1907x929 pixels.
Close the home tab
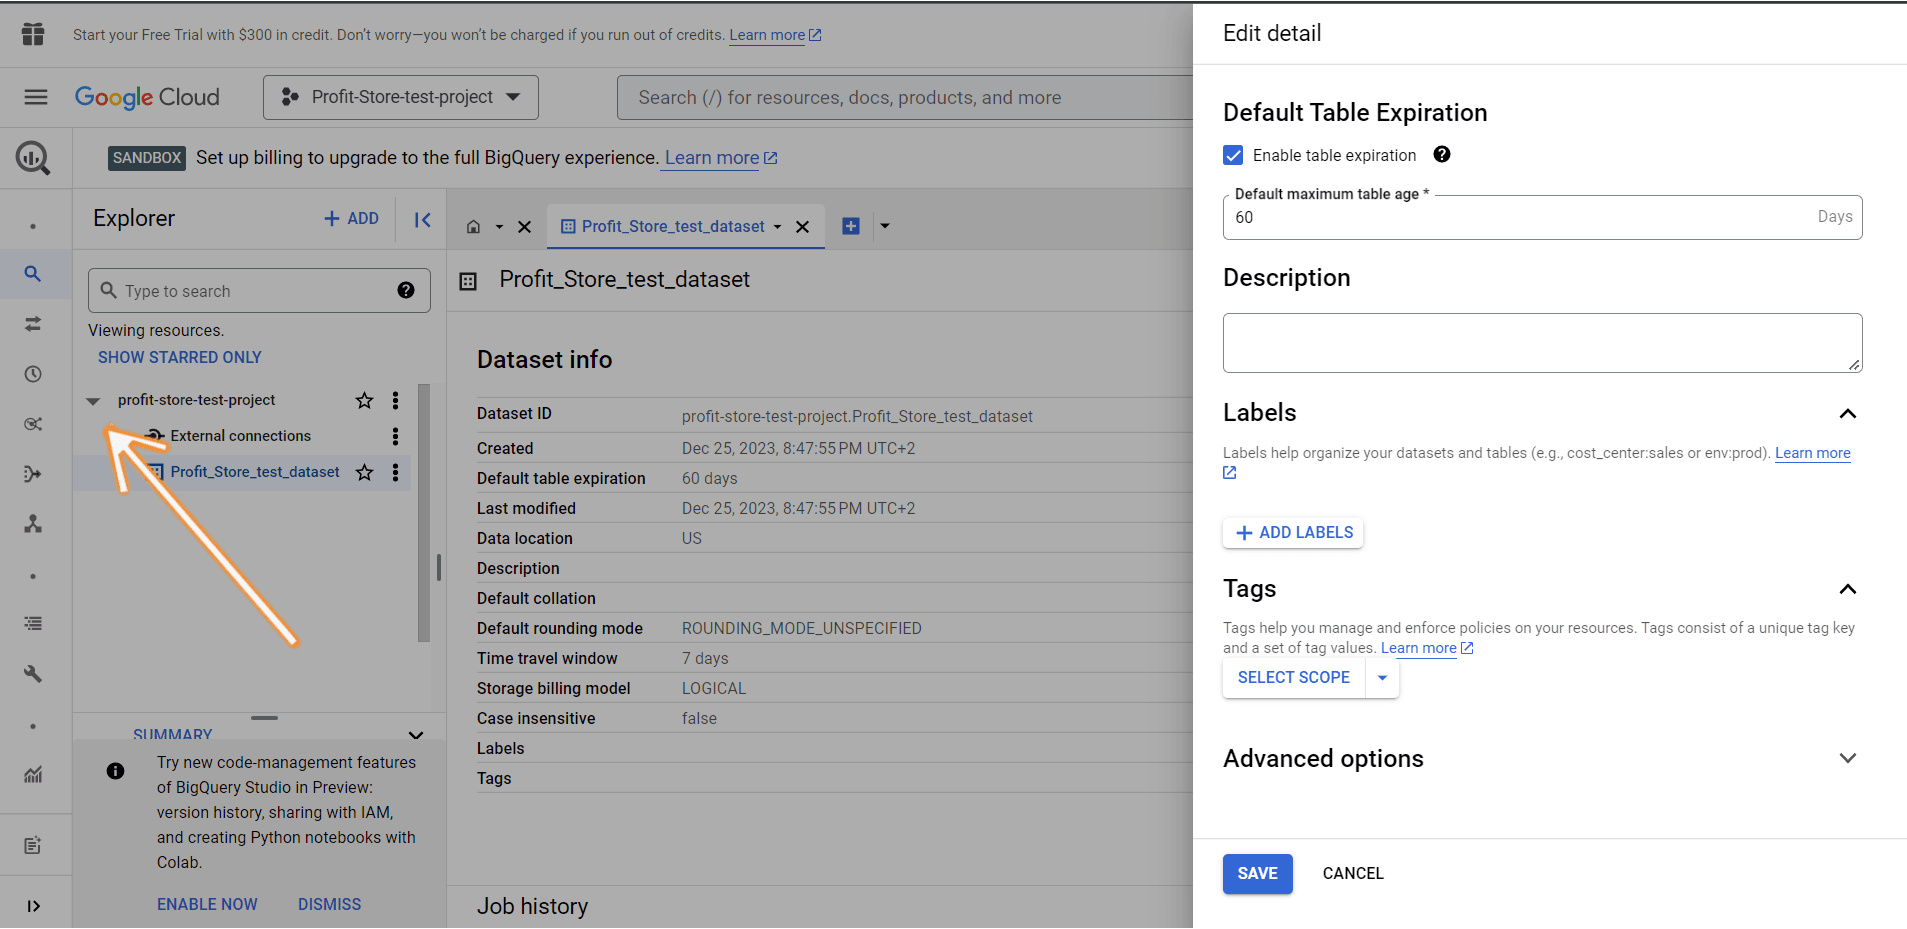pos(524,227)
